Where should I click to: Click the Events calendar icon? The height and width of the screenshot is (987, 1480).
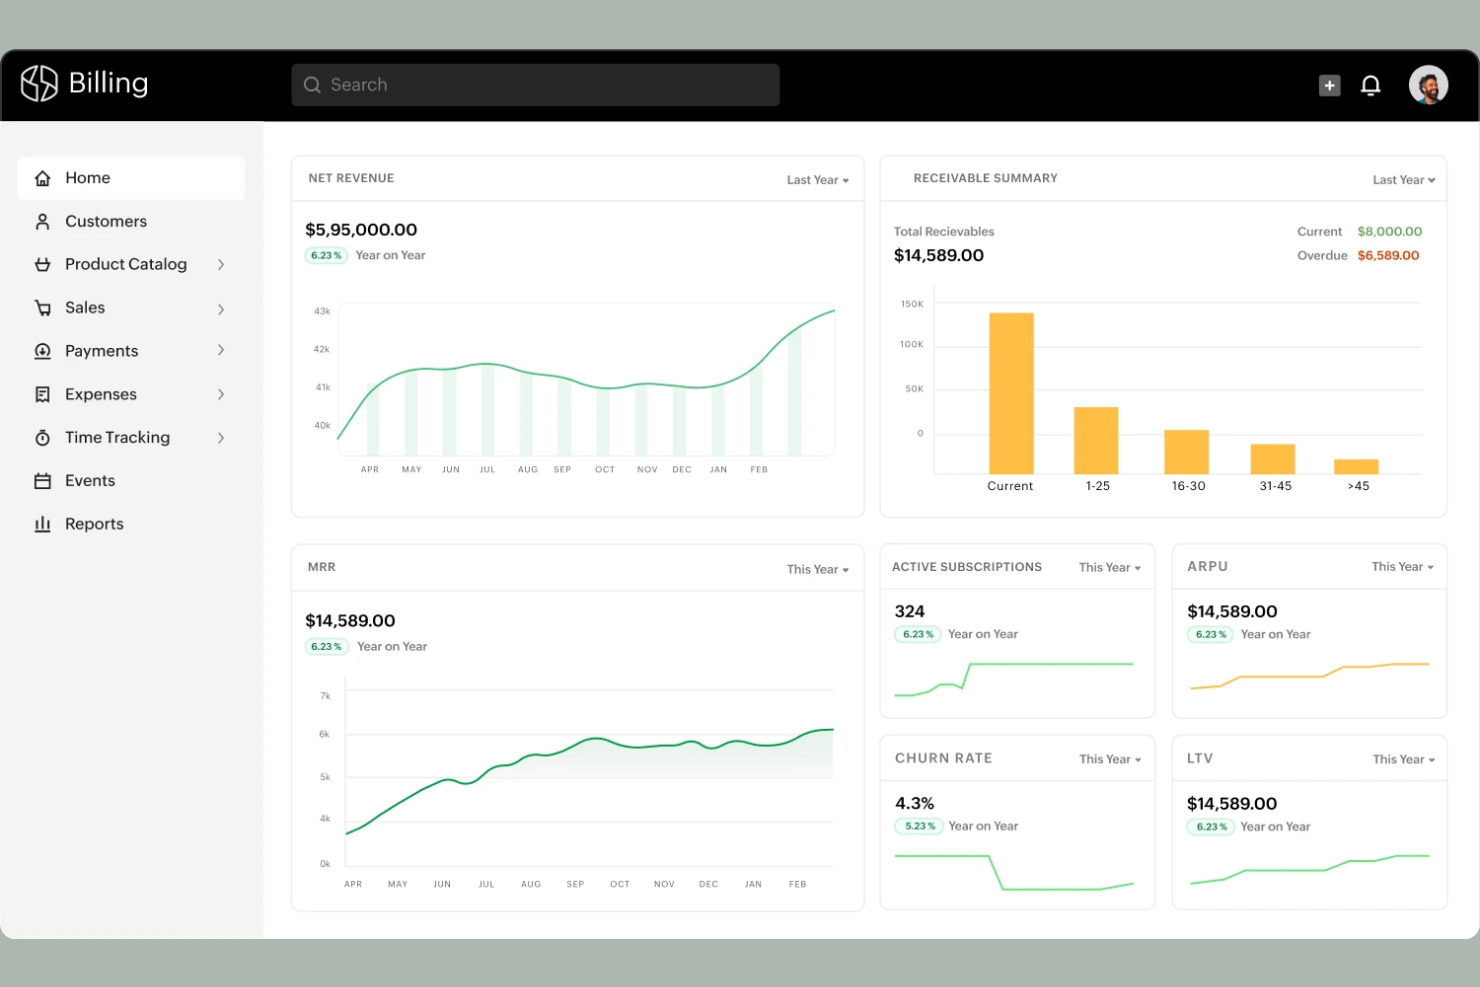43,481
